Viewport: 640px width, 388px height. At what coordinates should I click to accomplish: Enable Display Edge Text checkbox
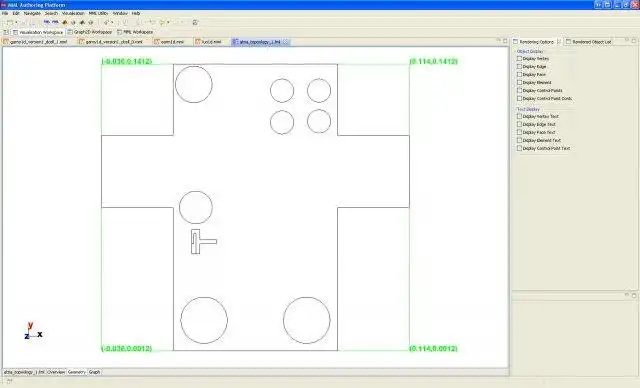(519, 124)
